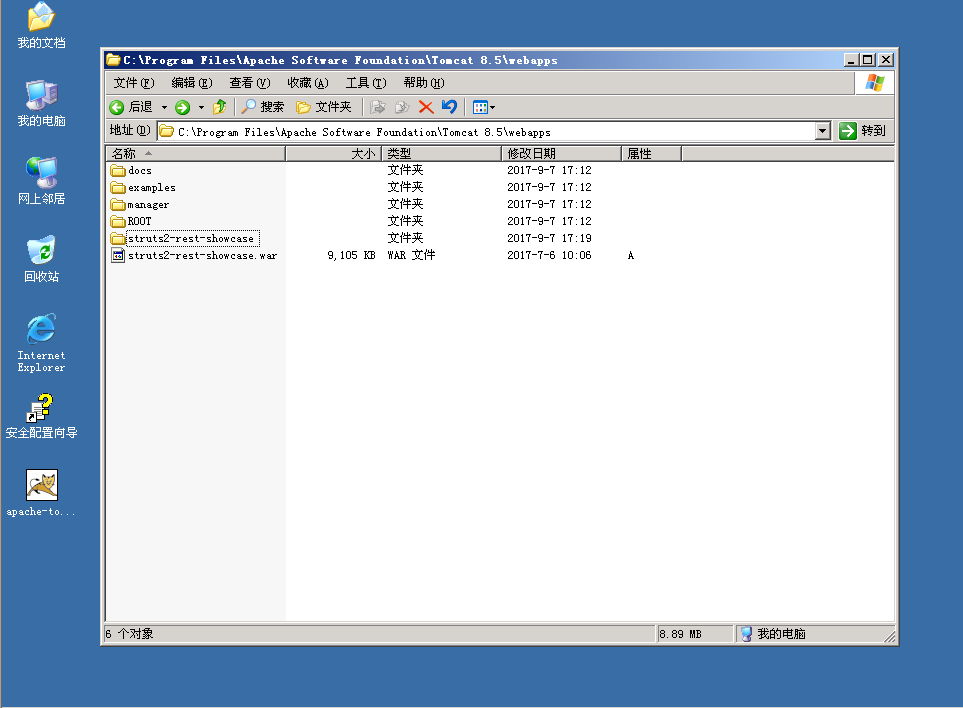Sort by the 修改日期 column header

[561, 154]
